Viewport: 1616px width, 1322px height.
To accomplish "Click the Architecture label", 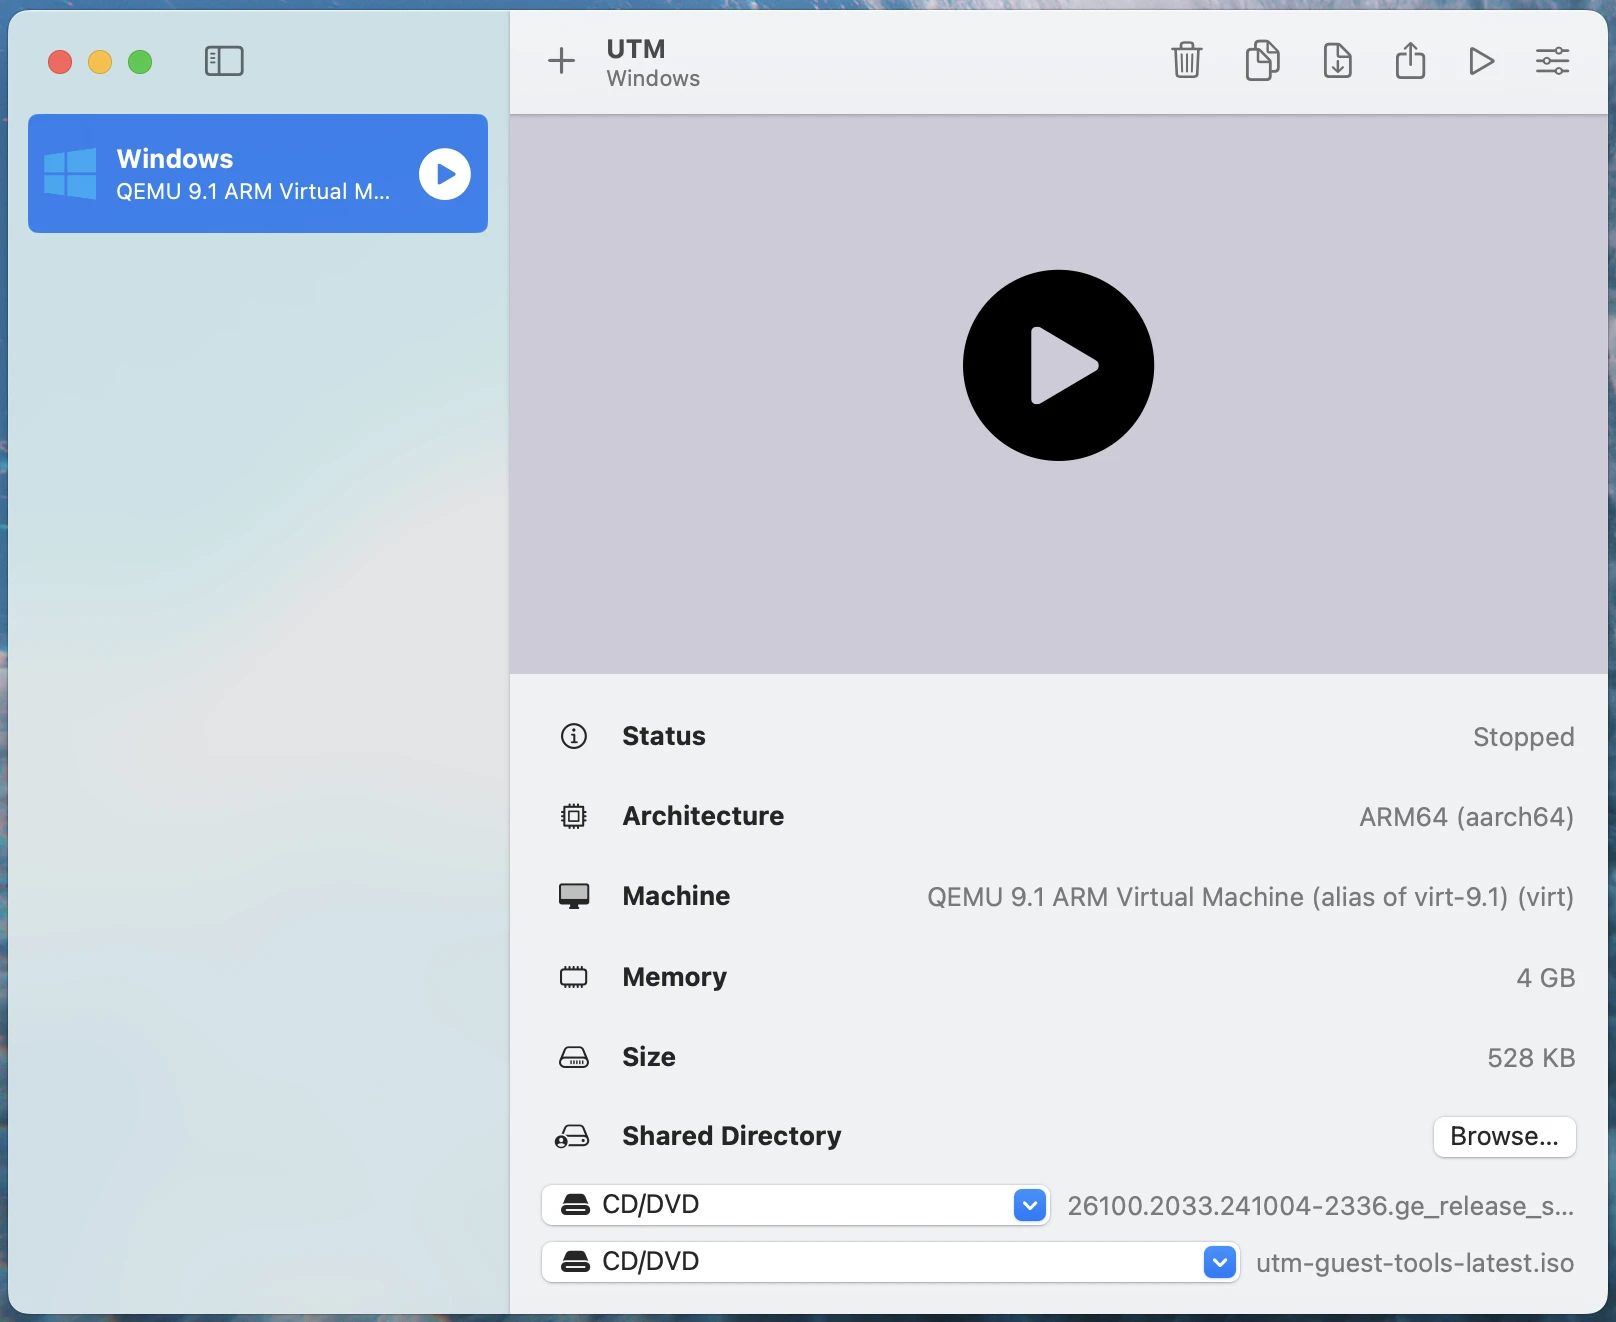I will [703, 816].
